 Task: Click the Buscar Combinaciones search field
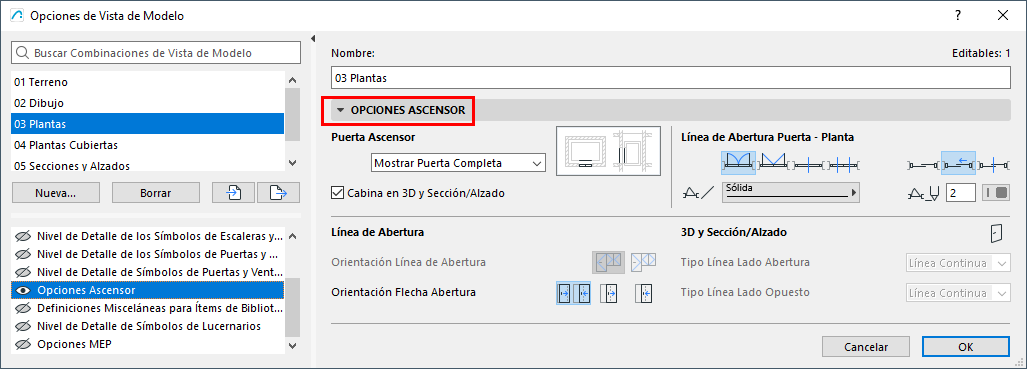(157, 53)
